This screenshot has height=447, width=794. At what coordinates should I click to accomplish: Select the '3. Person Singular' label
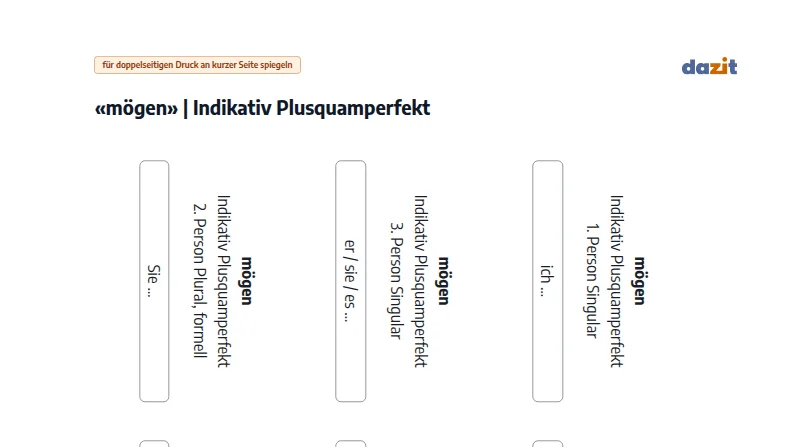coord(397,281)
